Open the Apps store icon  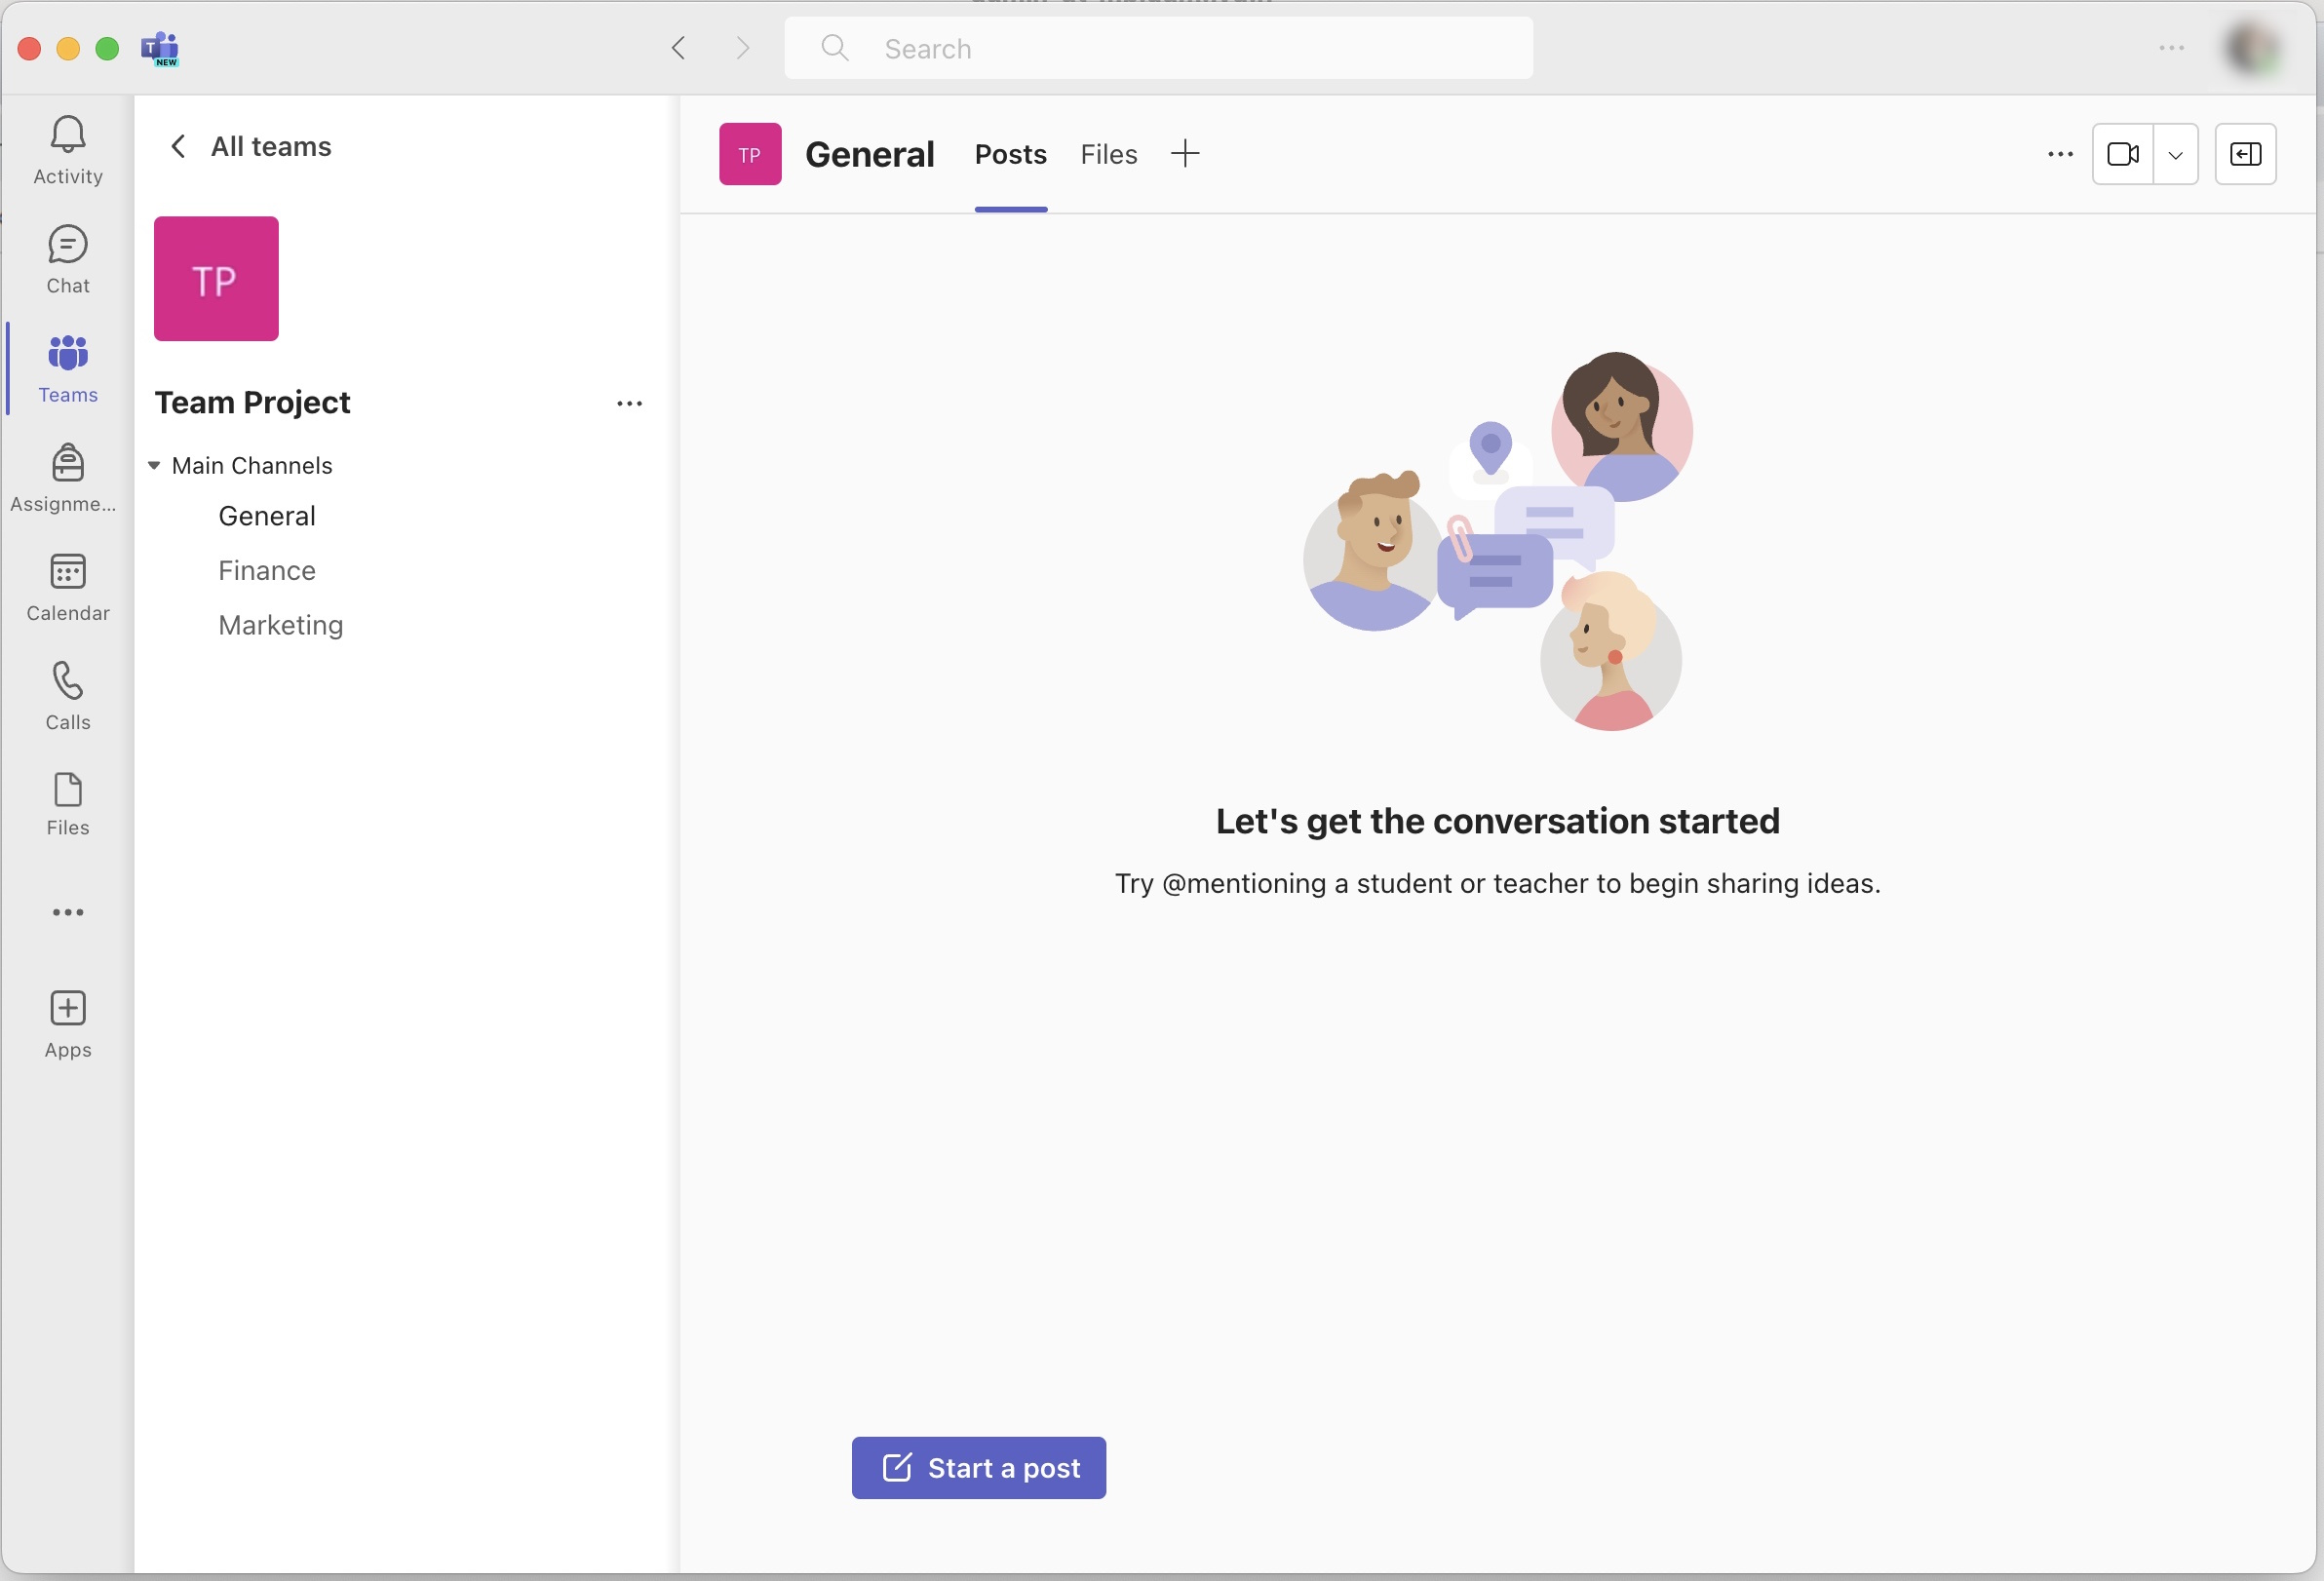click(67, 1023)
